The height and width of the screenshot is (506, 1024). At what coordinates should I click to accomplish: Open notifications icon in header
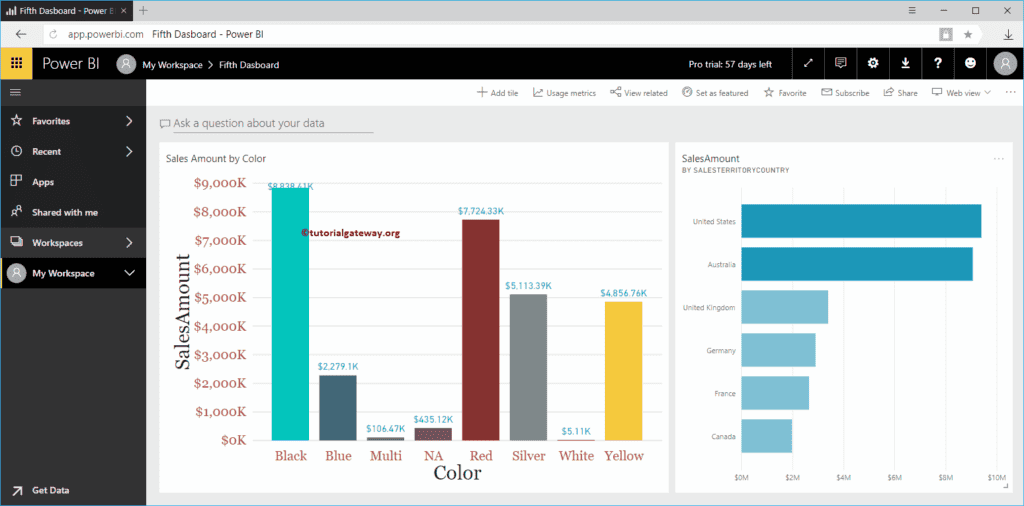tap(840, 63)
